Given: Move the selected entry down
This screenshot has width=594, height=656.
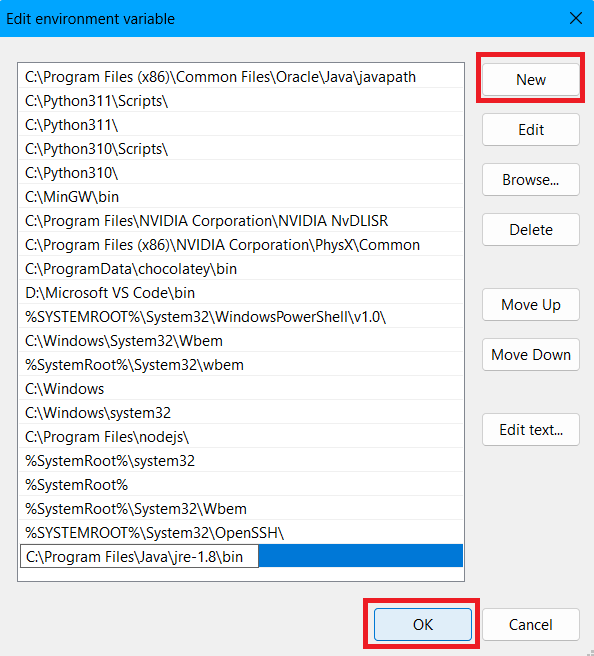Looking at the screenshot, I should [x=530, y=355].
